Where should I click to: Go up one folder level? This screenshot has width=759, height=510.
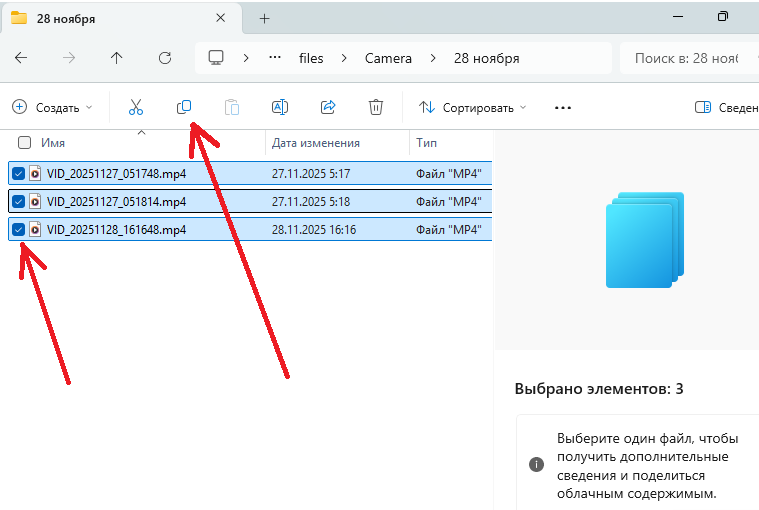pos(116,58)
